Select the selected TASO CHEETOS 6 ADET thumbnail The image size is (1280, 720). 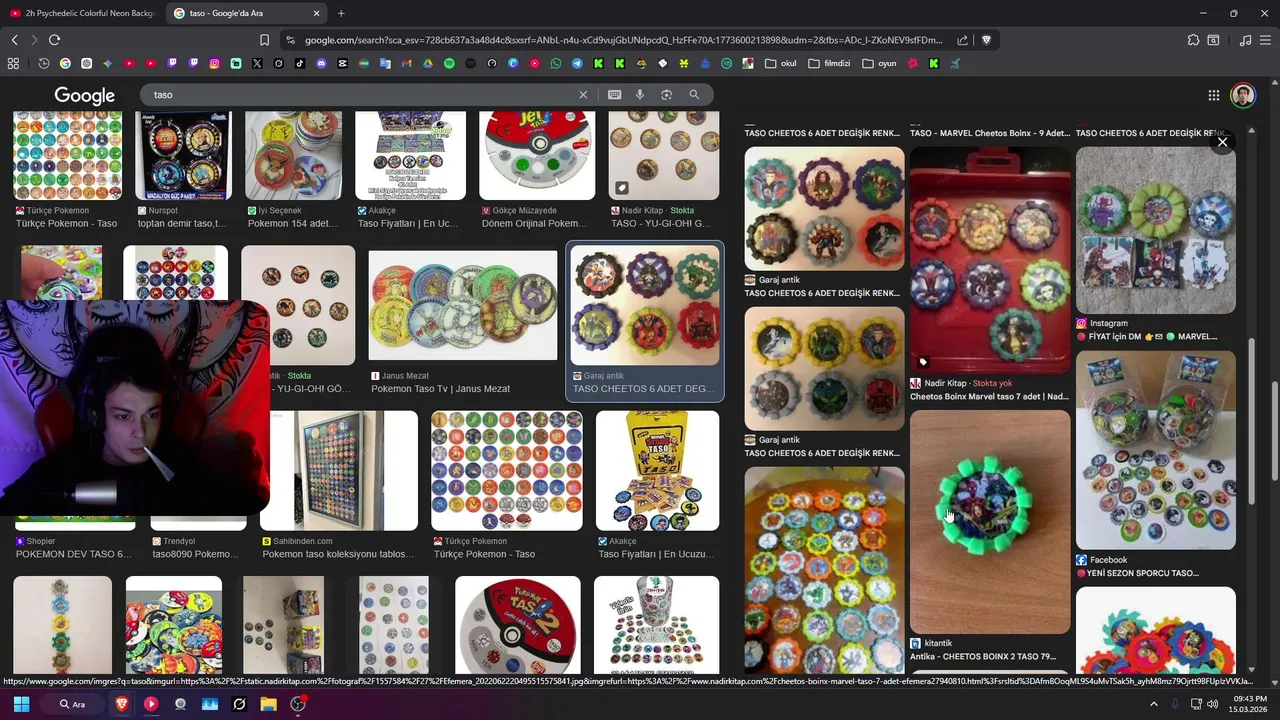[x=644, y=305]
